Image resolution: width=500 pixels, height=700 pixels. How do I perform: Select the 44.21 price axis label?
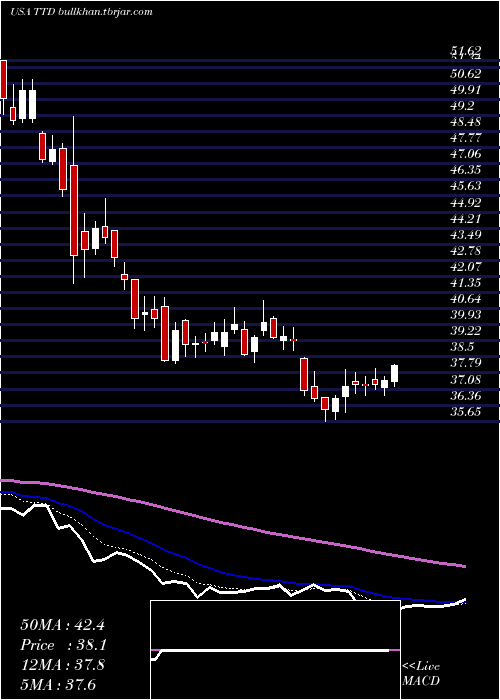click(x=466, y=219)
